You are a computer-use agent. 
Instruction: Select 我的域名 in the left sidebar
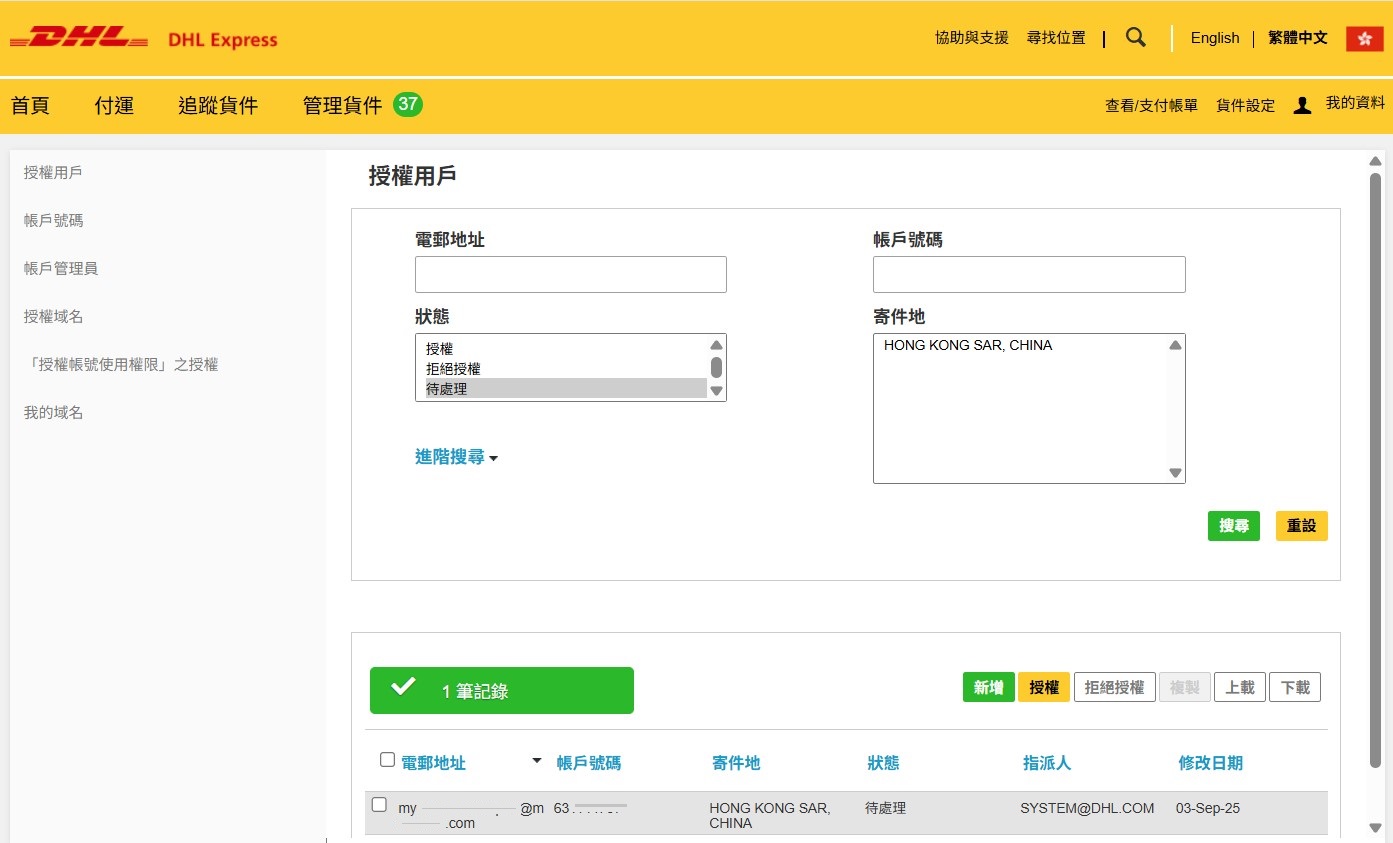53,412
